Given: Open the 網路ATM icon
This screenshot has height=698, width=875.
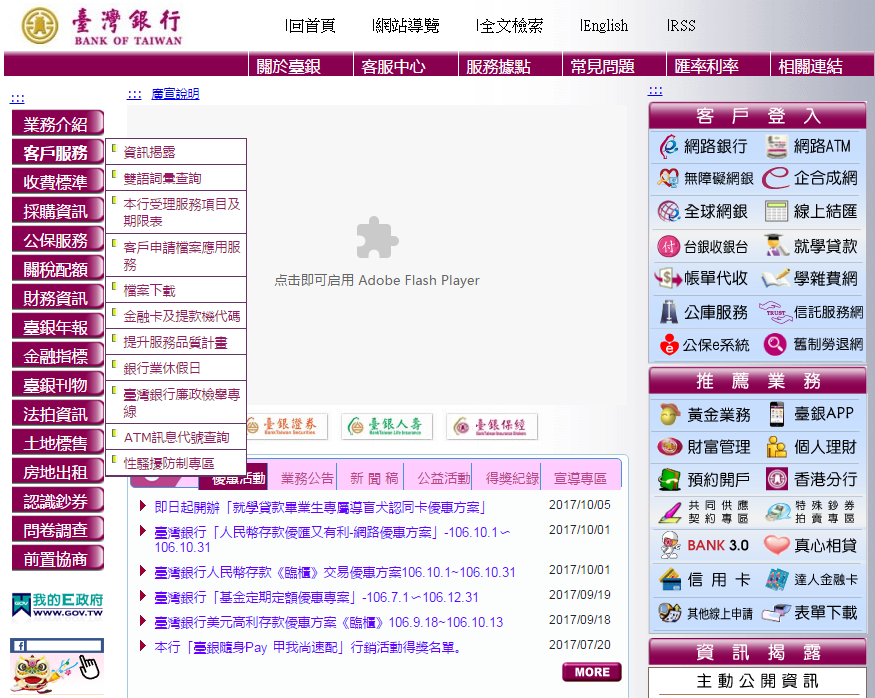Looking at the screenshot, I should 776,146.
